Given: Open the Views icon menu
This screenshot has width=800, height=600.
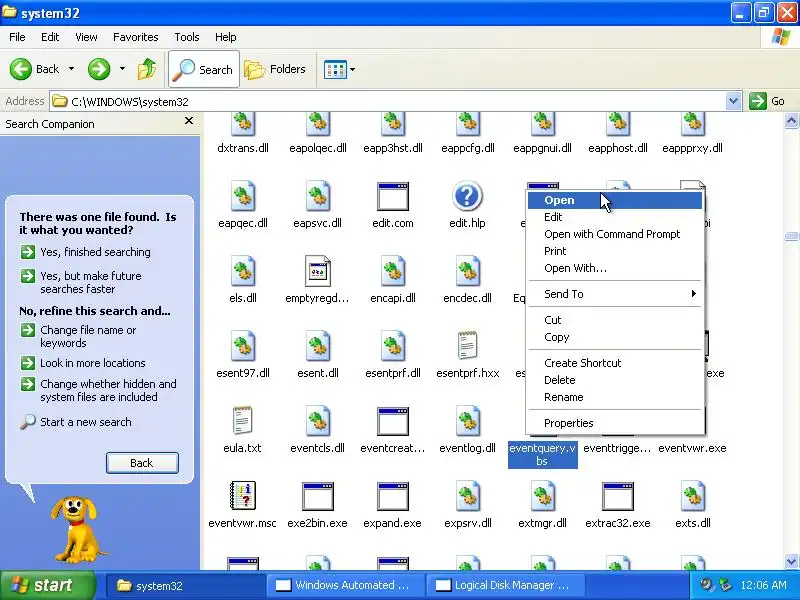Looking at the screenshot, I should (x=335, y=69).
